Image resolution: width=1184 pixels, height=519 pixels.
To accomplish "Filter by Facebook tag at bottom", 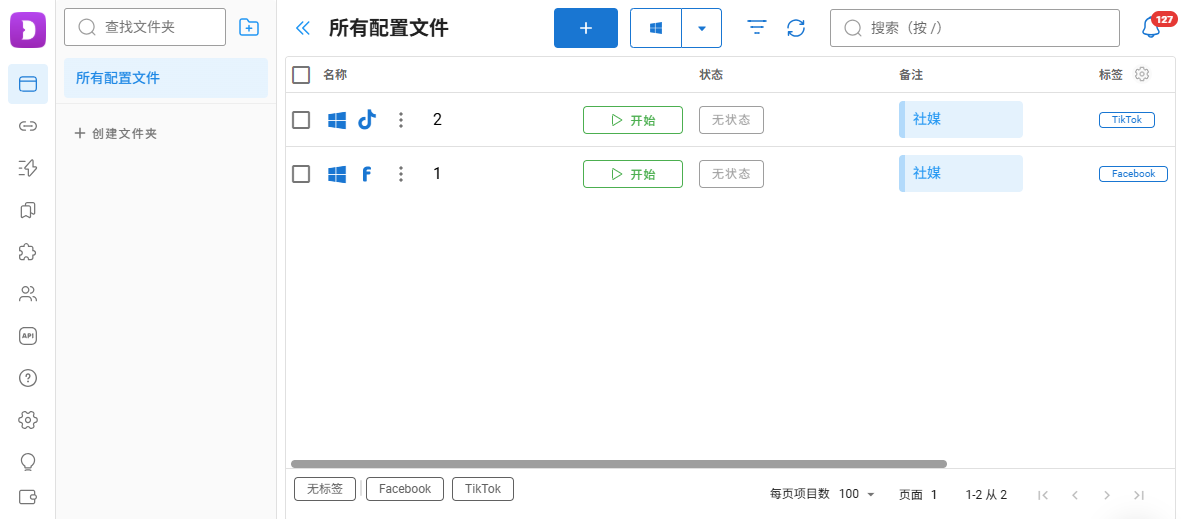I will coord(405,489).
